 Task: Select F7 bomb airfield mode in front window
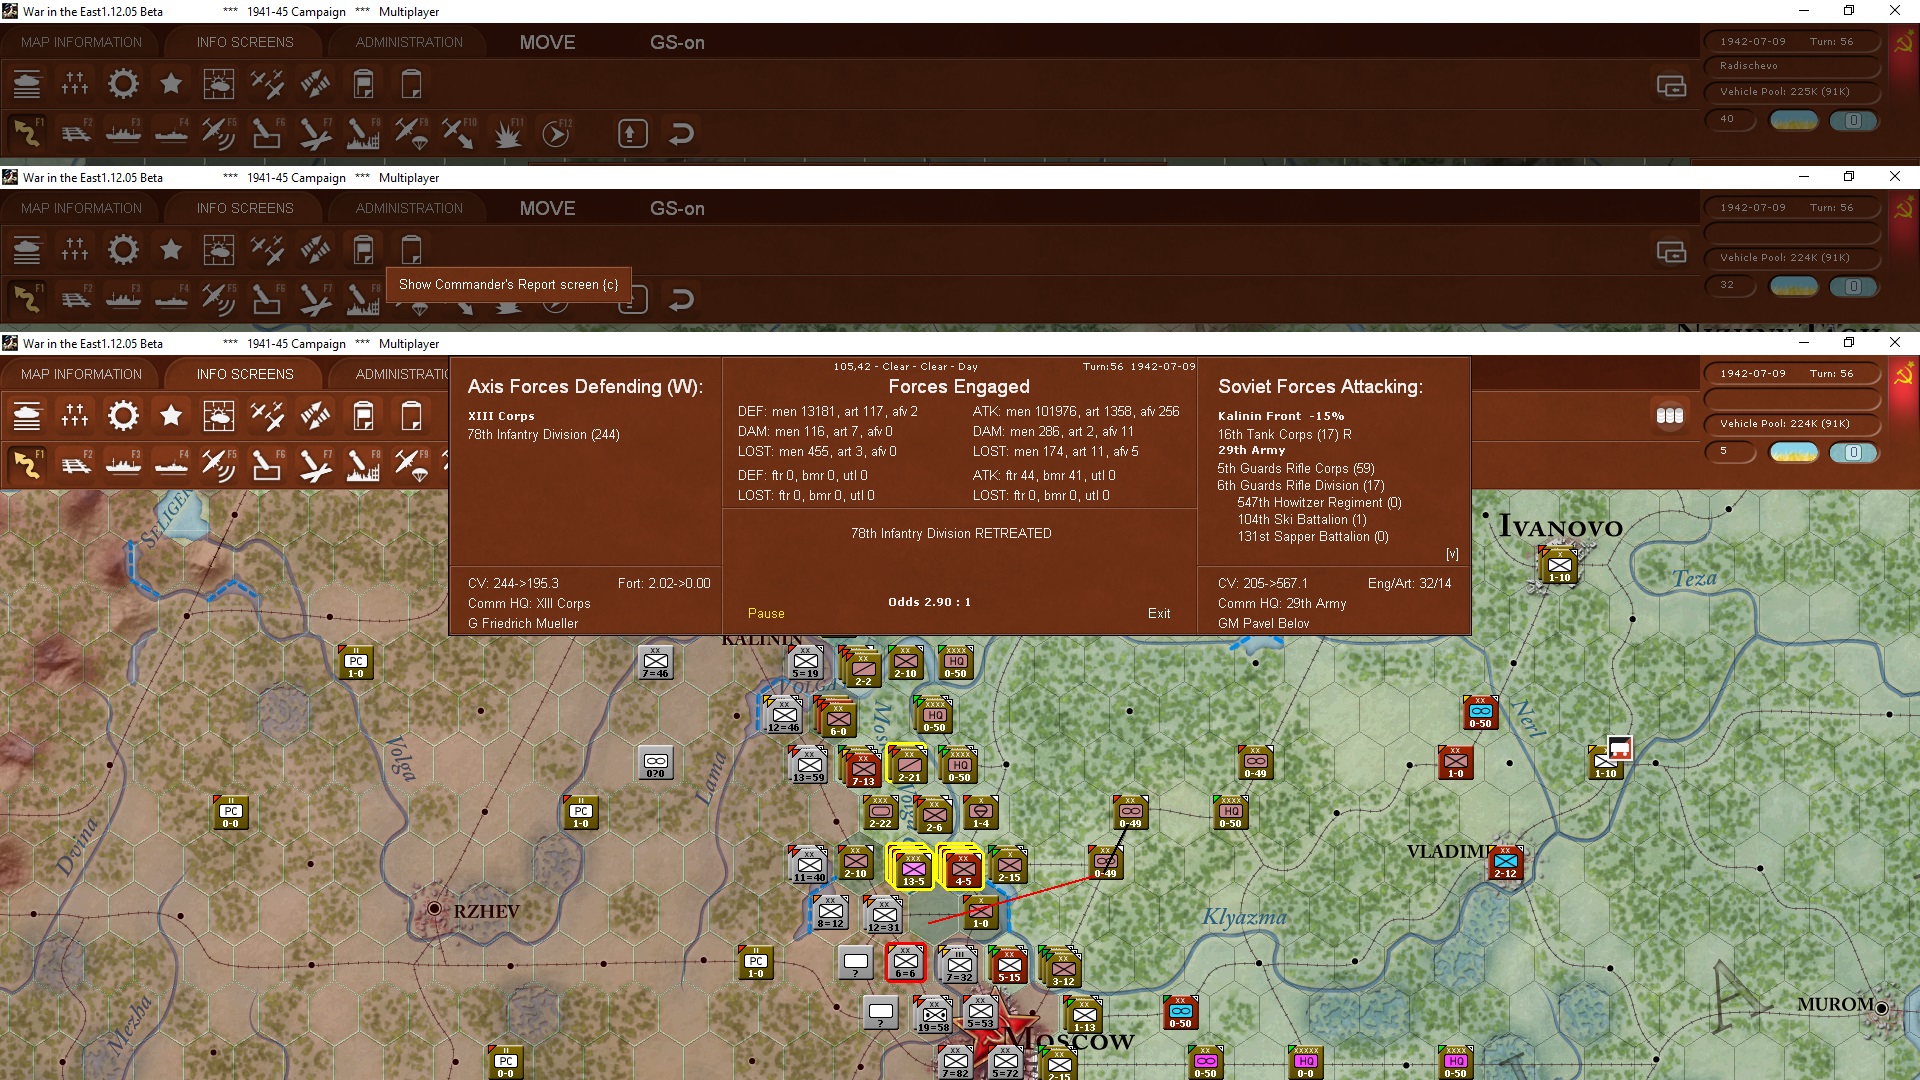(x=315, y=464)
